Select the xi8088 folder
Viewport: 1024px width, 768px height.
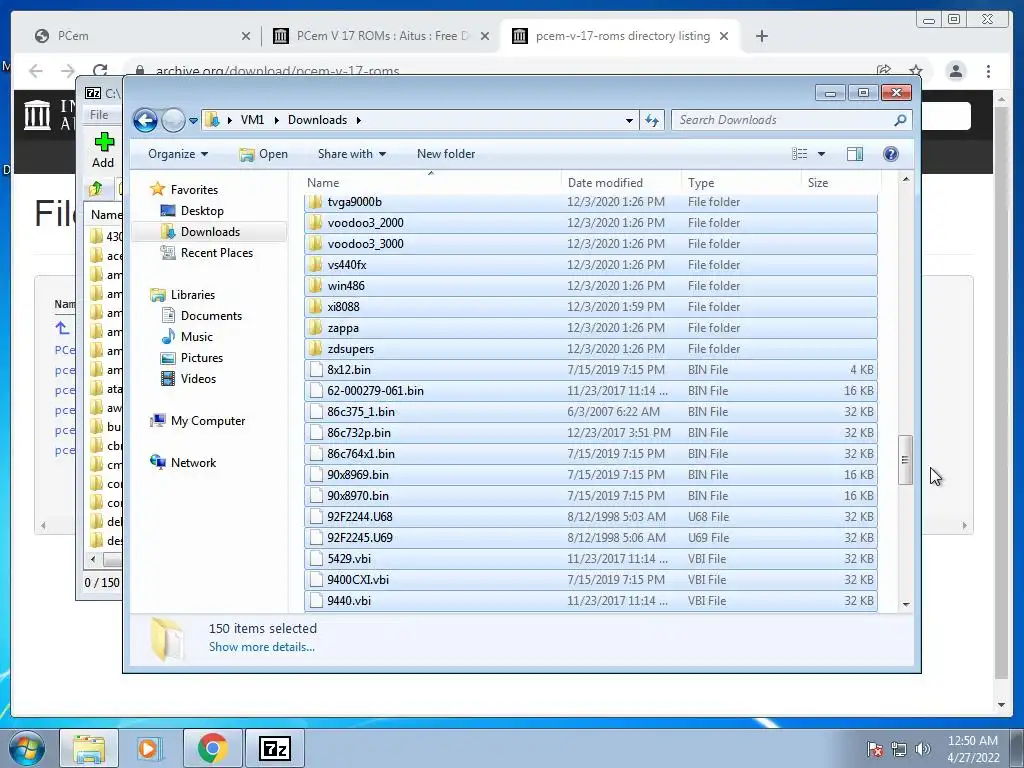[590, 307]
